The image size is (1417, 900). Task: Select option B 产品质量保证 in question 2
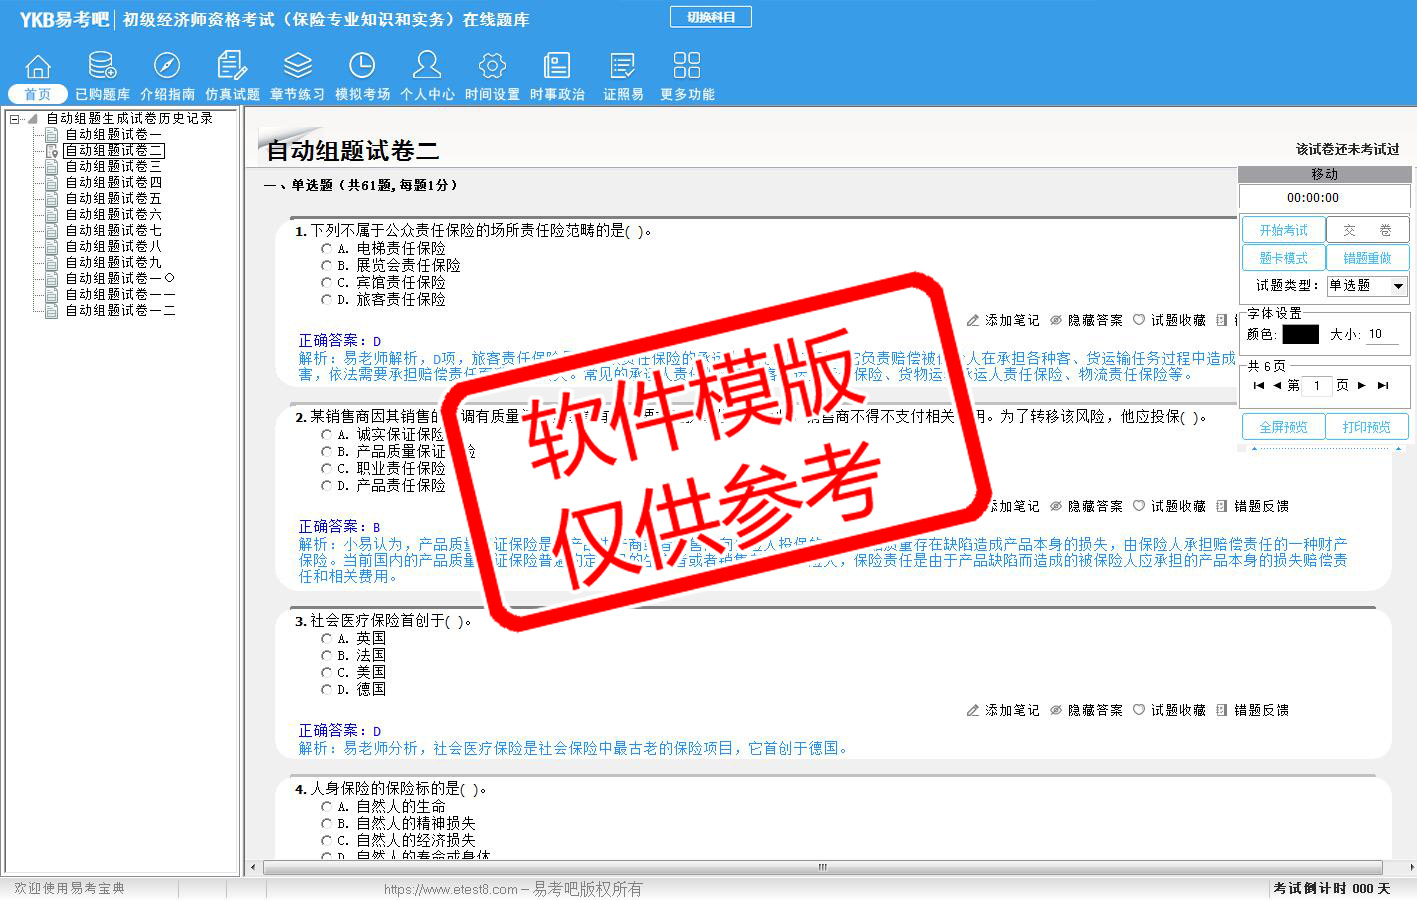click(x=327, y=452)
